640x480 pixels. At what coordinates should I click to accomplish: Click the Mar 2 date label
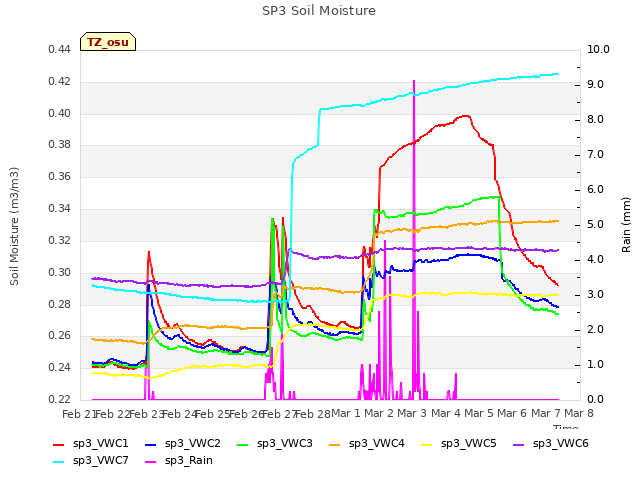click(x=379, y=414)
